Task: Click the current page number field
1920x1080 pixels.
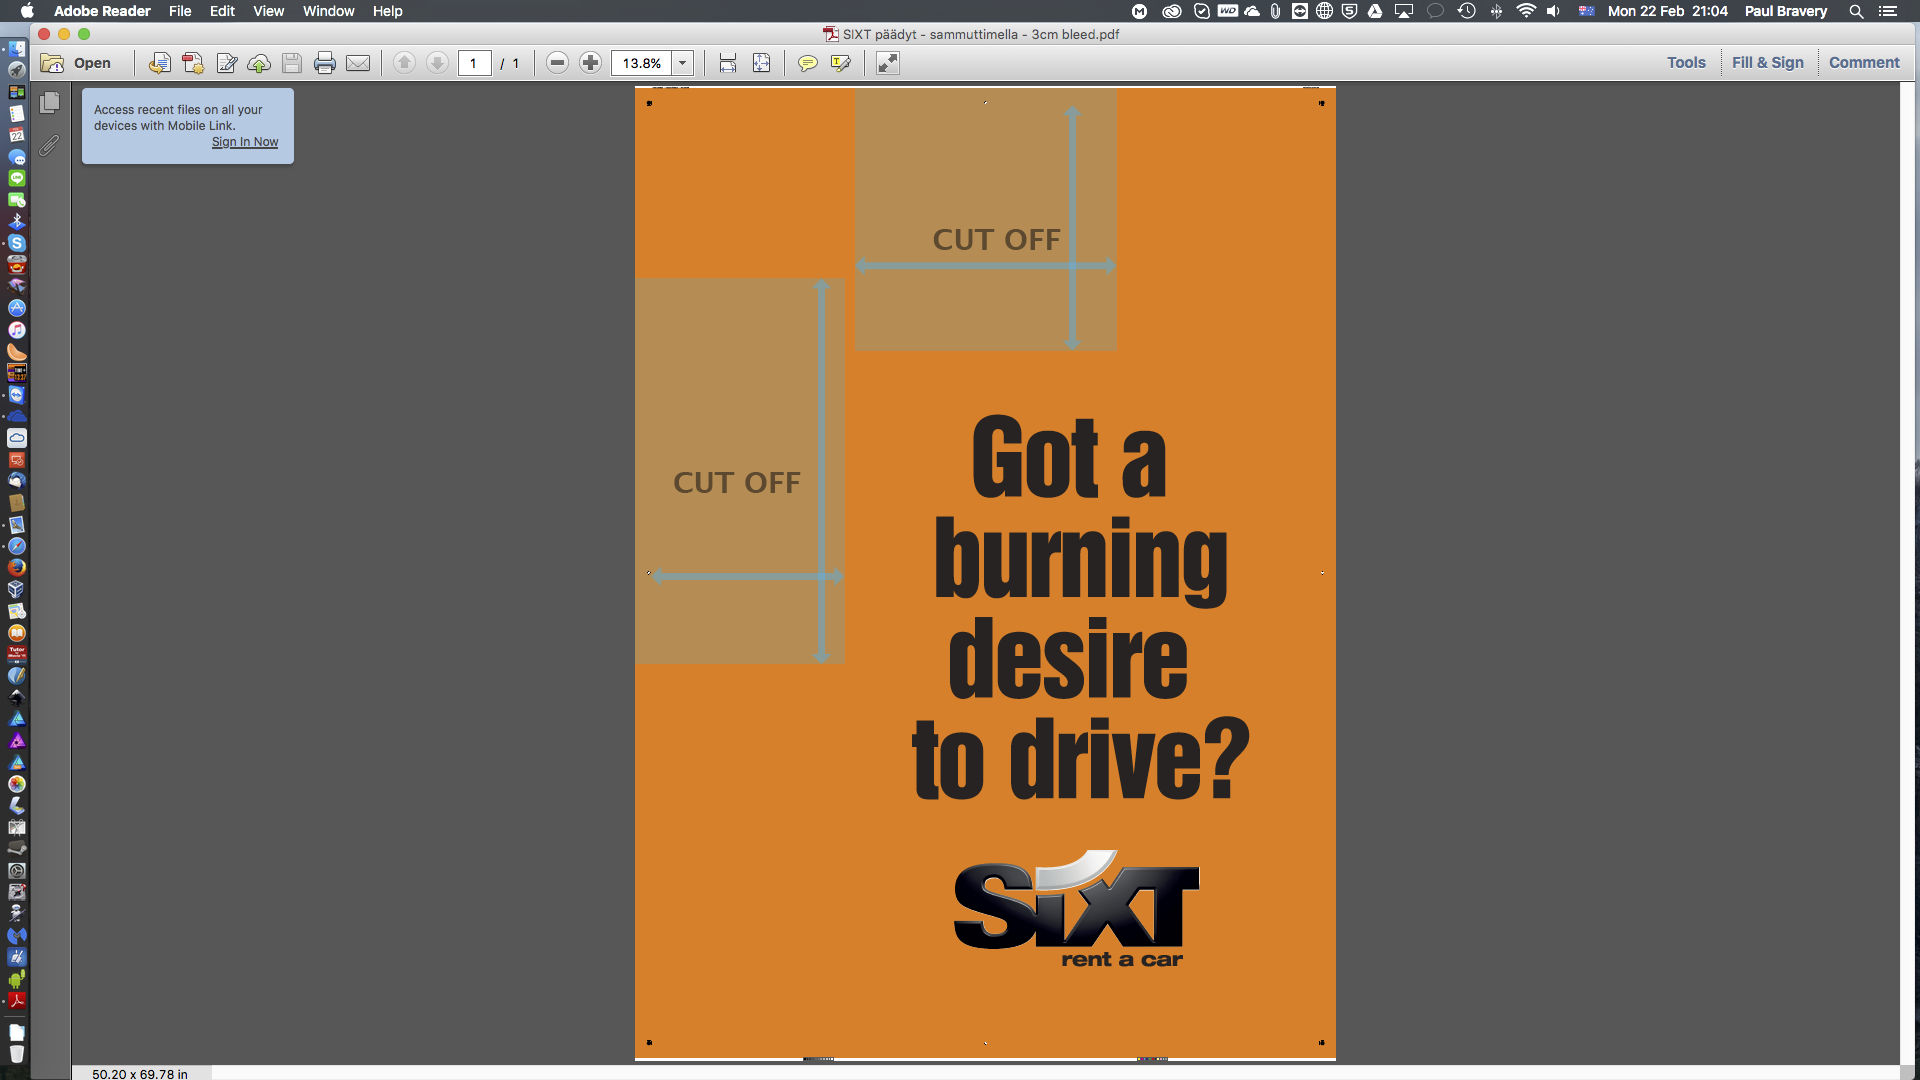Action: (474, 63)
